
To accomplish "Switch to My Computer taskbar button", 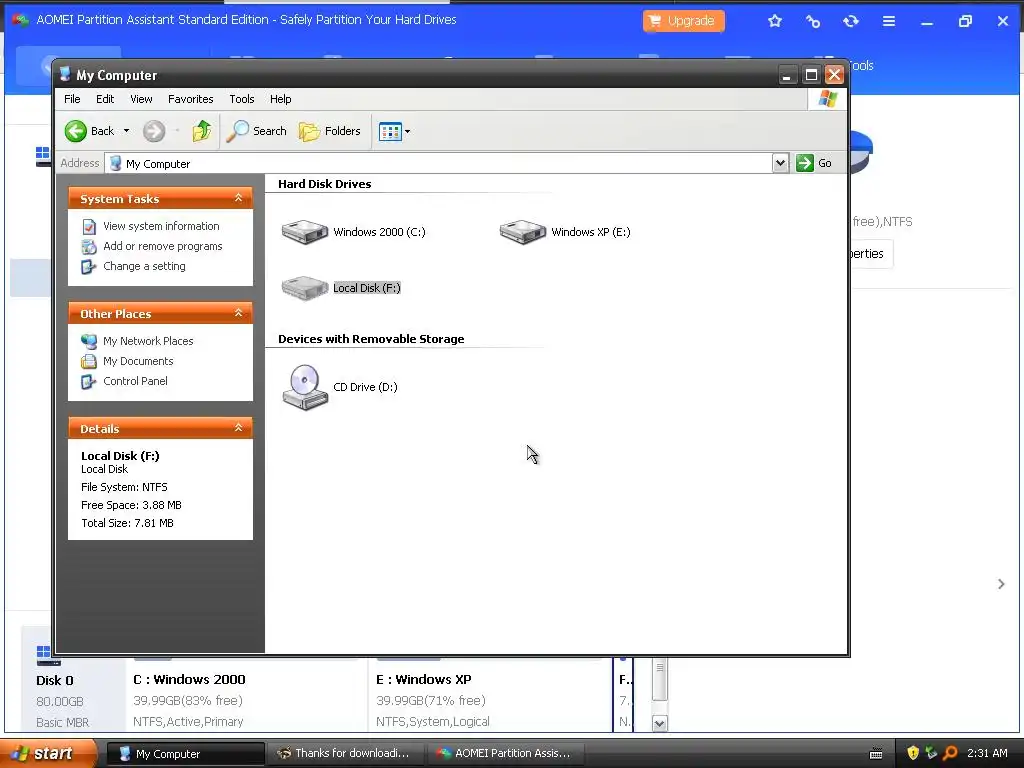I will pyautogui.click(x=186, y=754).
